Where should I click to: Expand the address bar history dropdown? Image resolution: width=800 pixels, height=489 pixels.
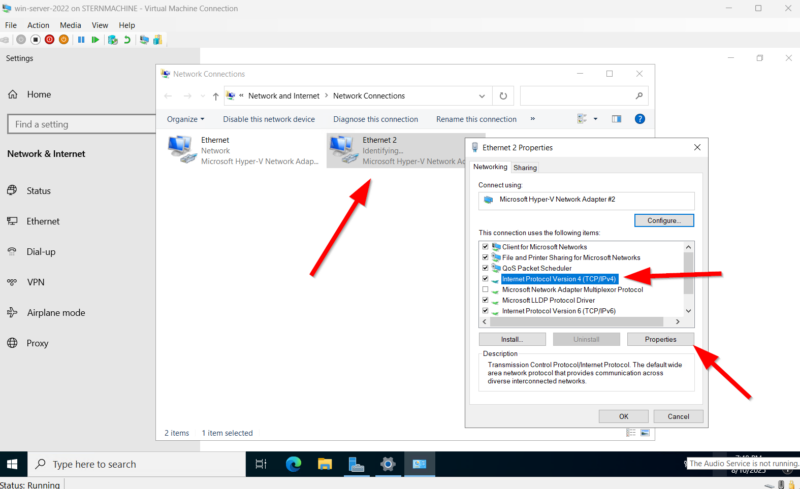click(482, 96)
